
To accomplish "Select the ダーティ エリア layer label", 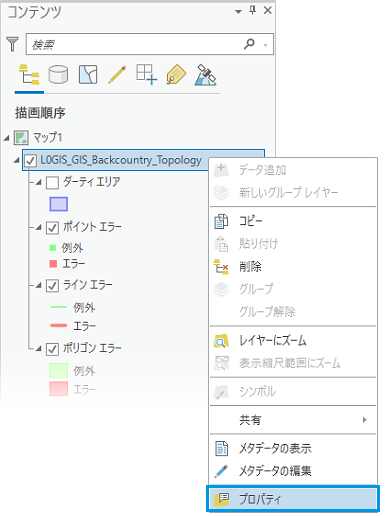I will 92,182.
